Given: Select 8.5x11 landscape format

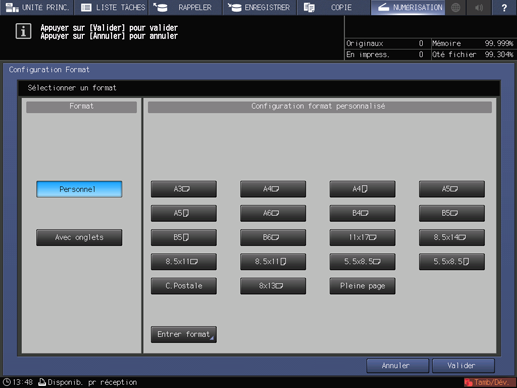Looking at the screenshot, I should tap(184, 262).
